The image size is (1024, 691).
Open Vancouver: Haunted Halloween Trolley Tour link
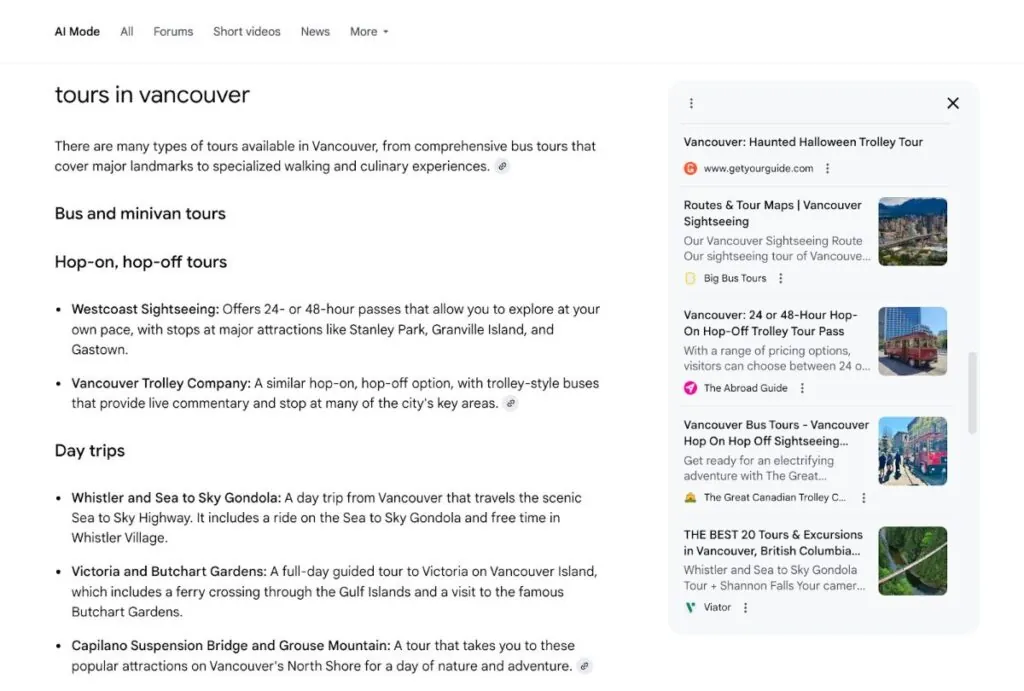coord(803,142)
